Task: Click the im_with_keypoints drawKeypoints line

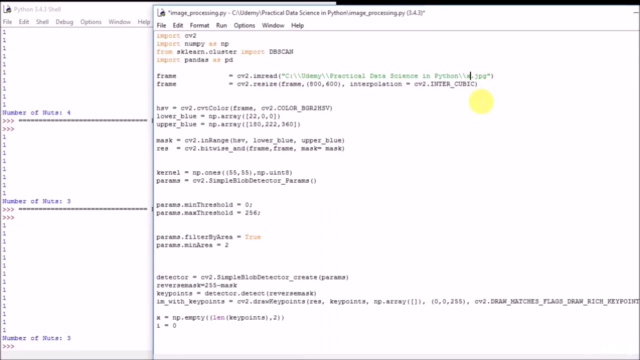Action: pyautogui.click(x=398, y=302)
